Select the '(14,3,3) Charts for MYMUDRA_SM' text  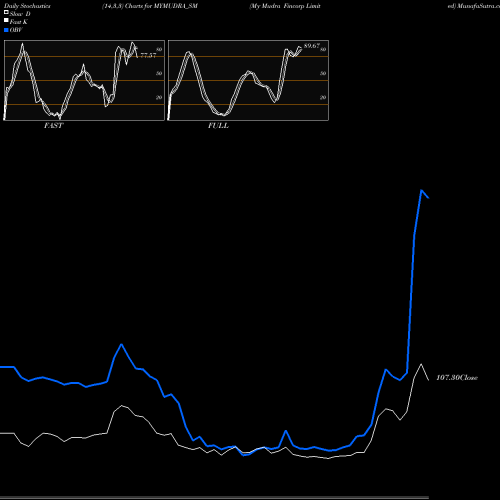click(150, 6)
